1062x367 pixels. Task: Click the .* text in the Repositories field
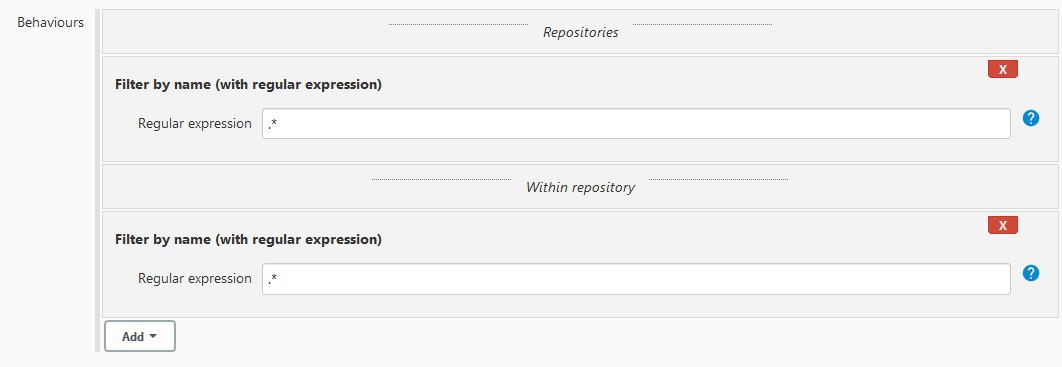272,124
